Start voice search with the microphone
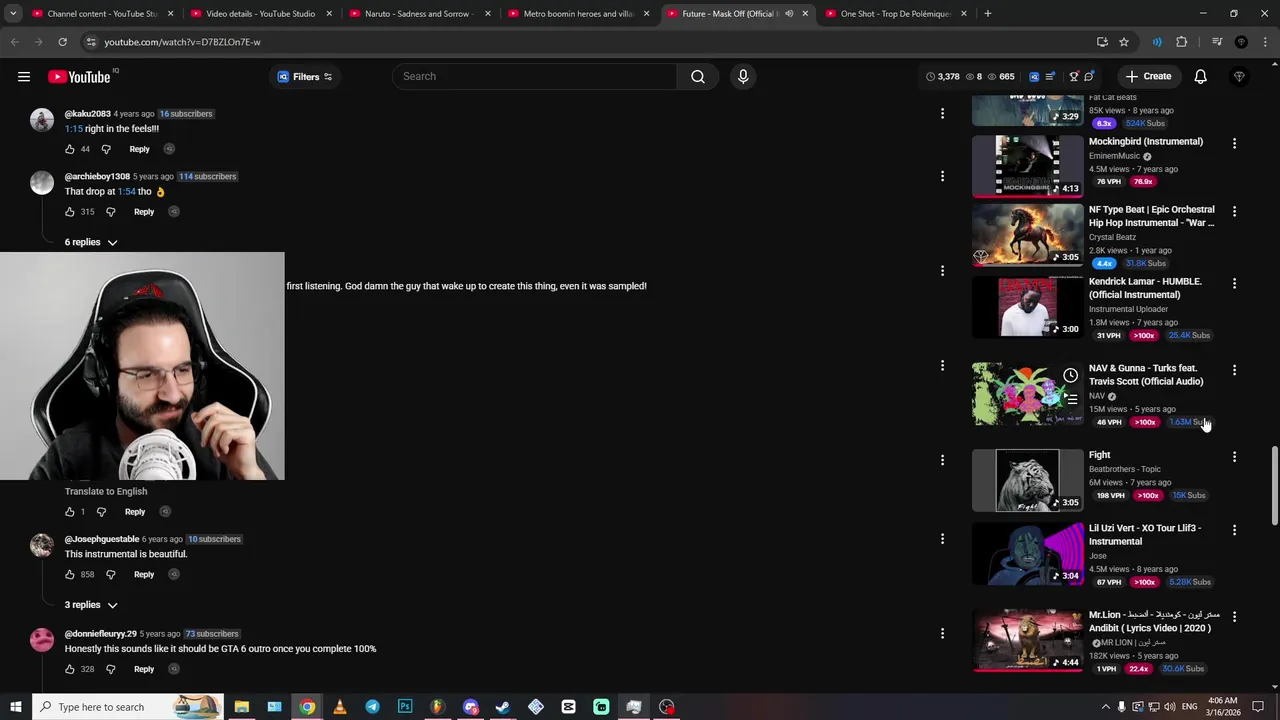The image size is (1280, 720). [x=743, y=76]
